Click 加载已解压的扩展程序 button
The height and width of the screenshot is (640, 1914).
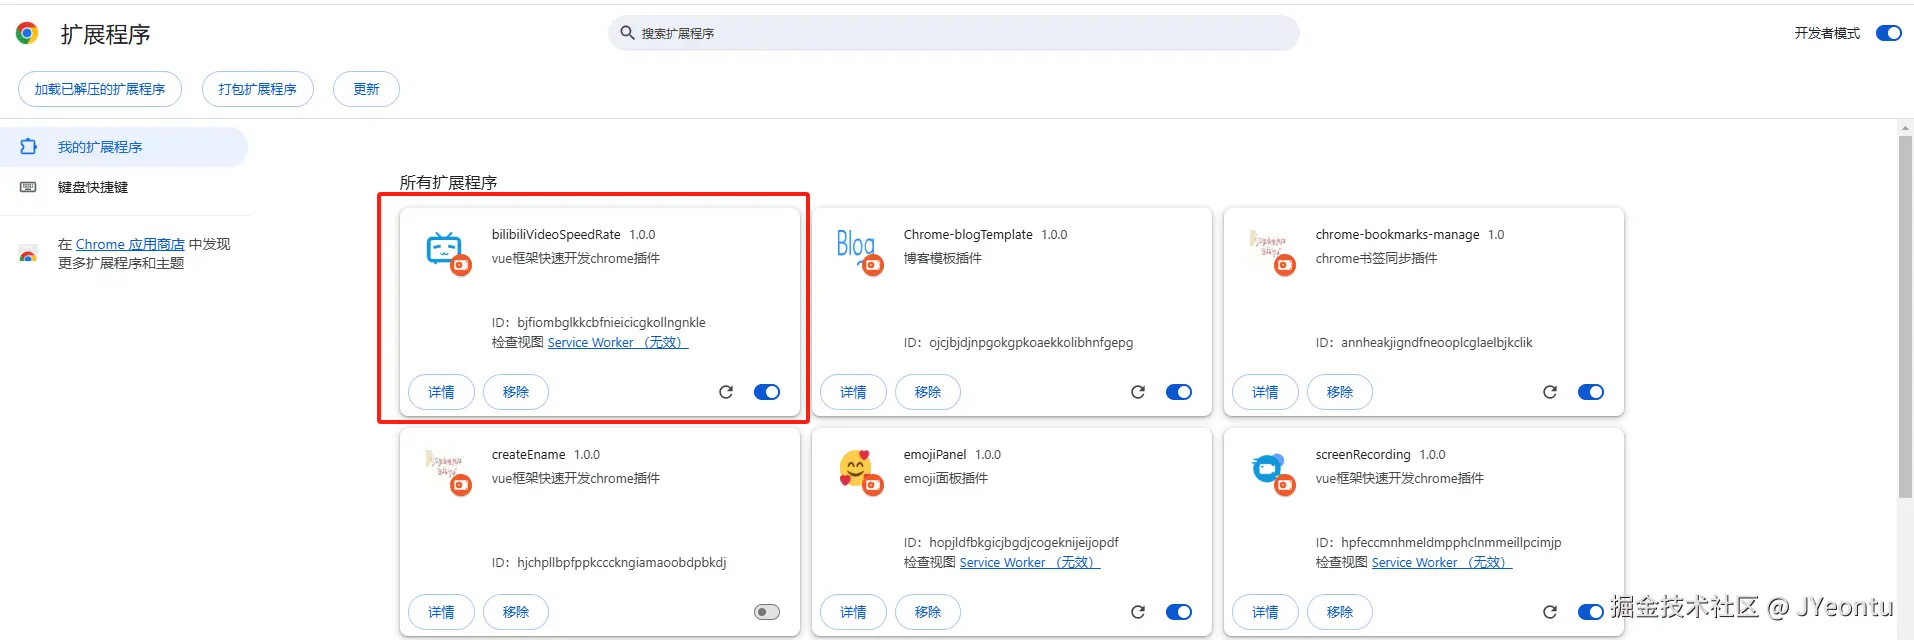(x=100, y=89)
